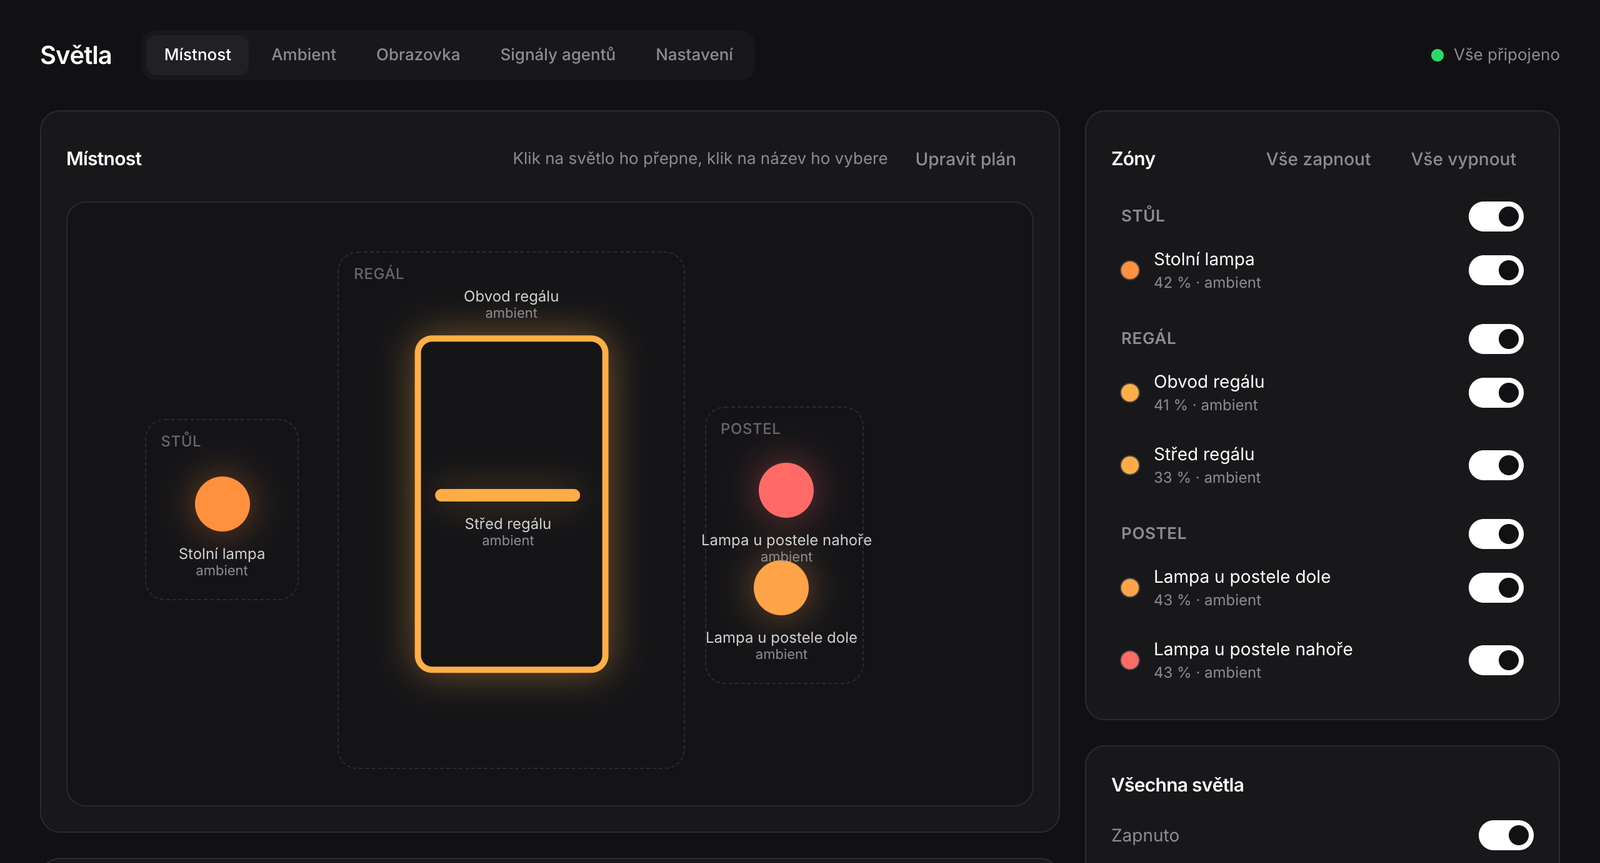Click the Všechna světla panel heading
The width and height of the screenshot is (1600, 863).
(x=1178, y=785)
